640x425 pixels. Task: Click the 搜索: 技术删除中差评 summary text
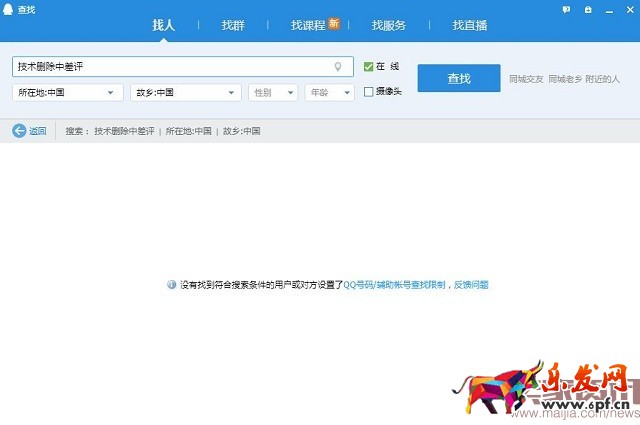(x=110, y=131)
